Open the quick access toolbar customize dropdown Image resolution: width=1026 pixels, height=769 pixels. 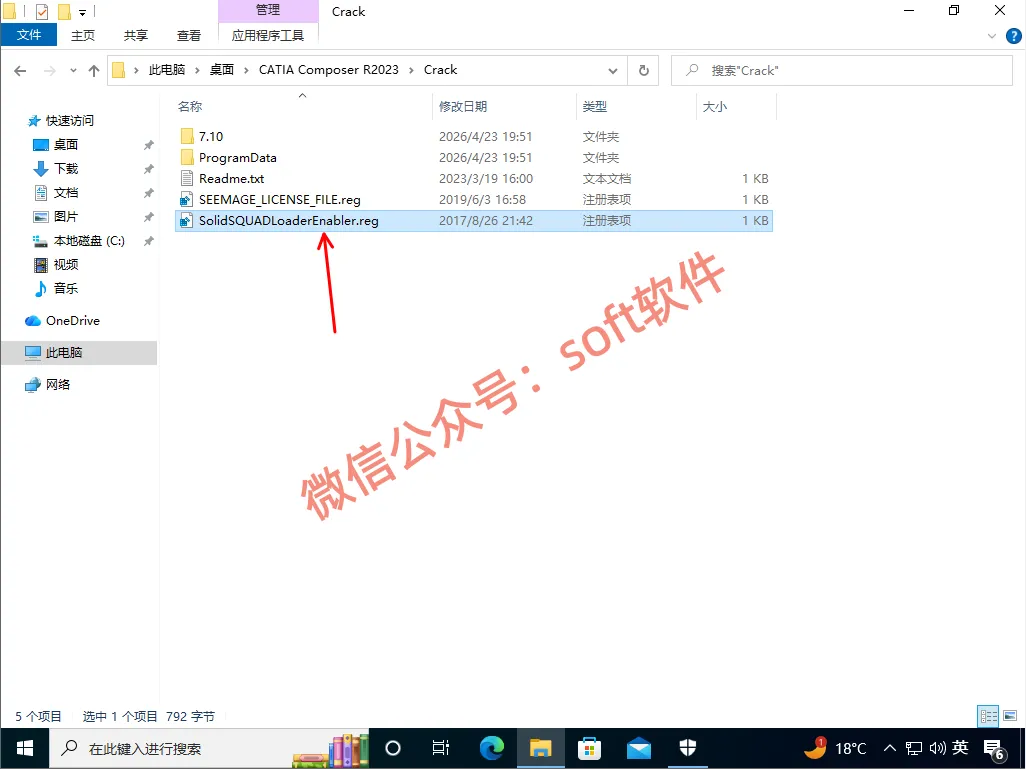tap(82, 12)
